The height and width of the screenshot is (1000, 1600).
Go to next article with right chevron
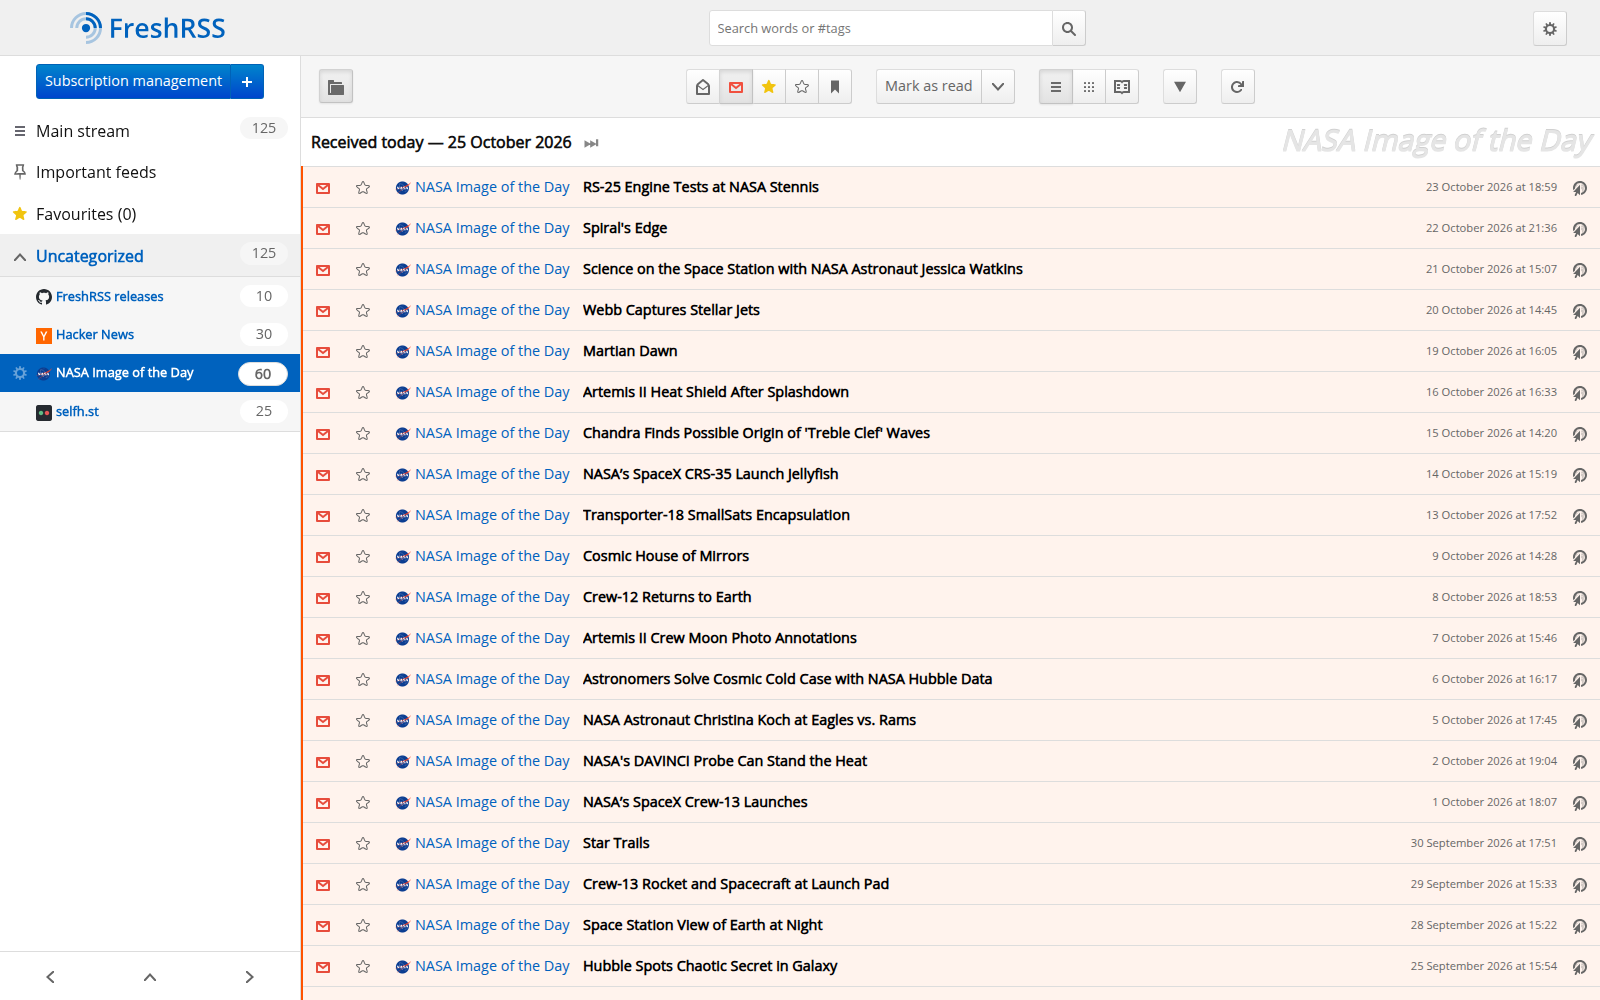(250, 977)
